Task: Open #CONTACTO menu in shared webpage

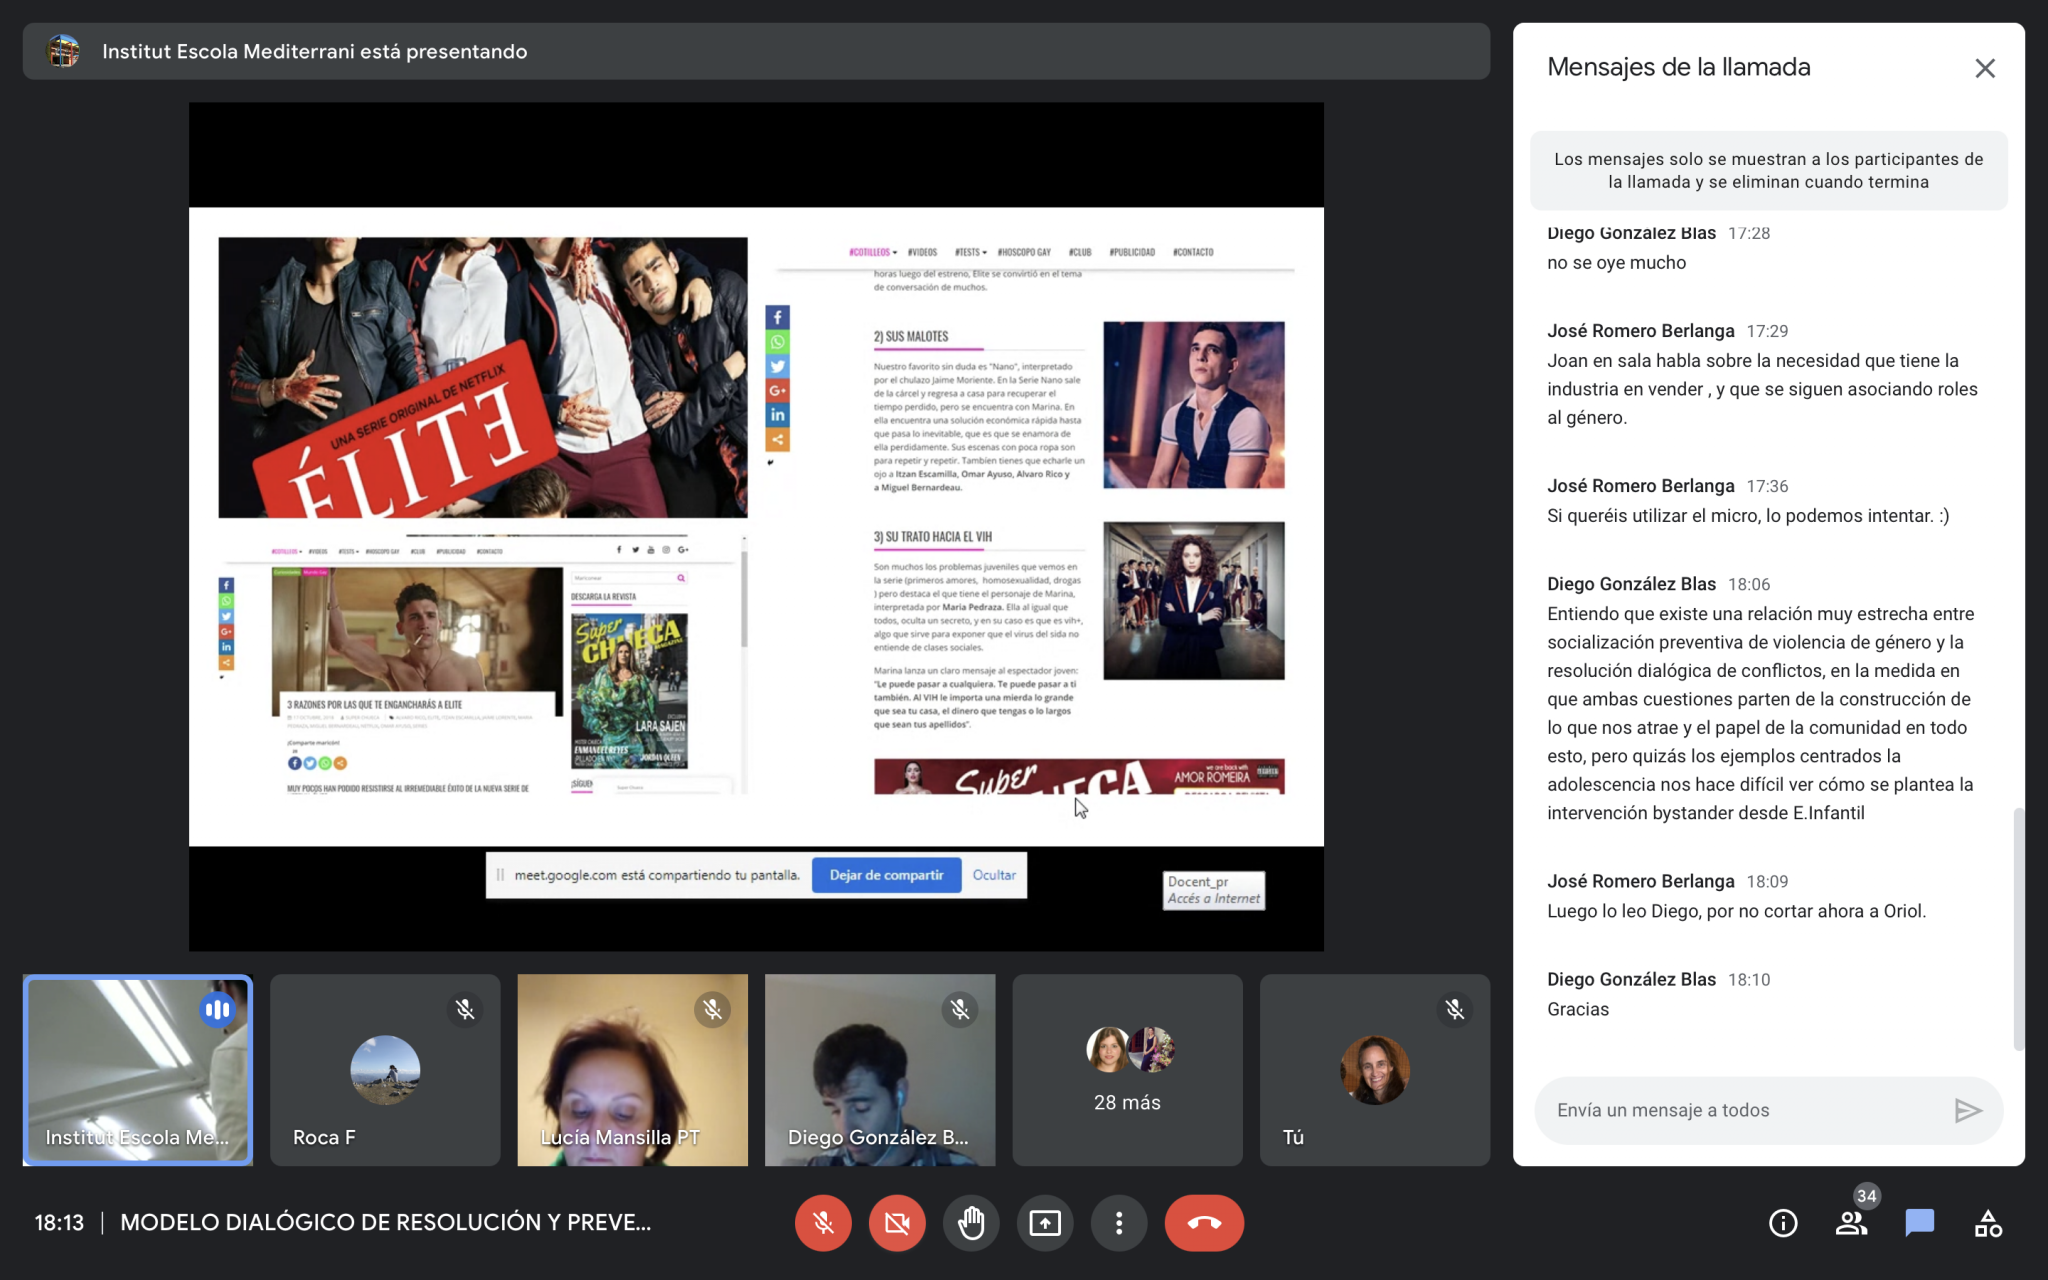Action: [x=1193, y=252]
